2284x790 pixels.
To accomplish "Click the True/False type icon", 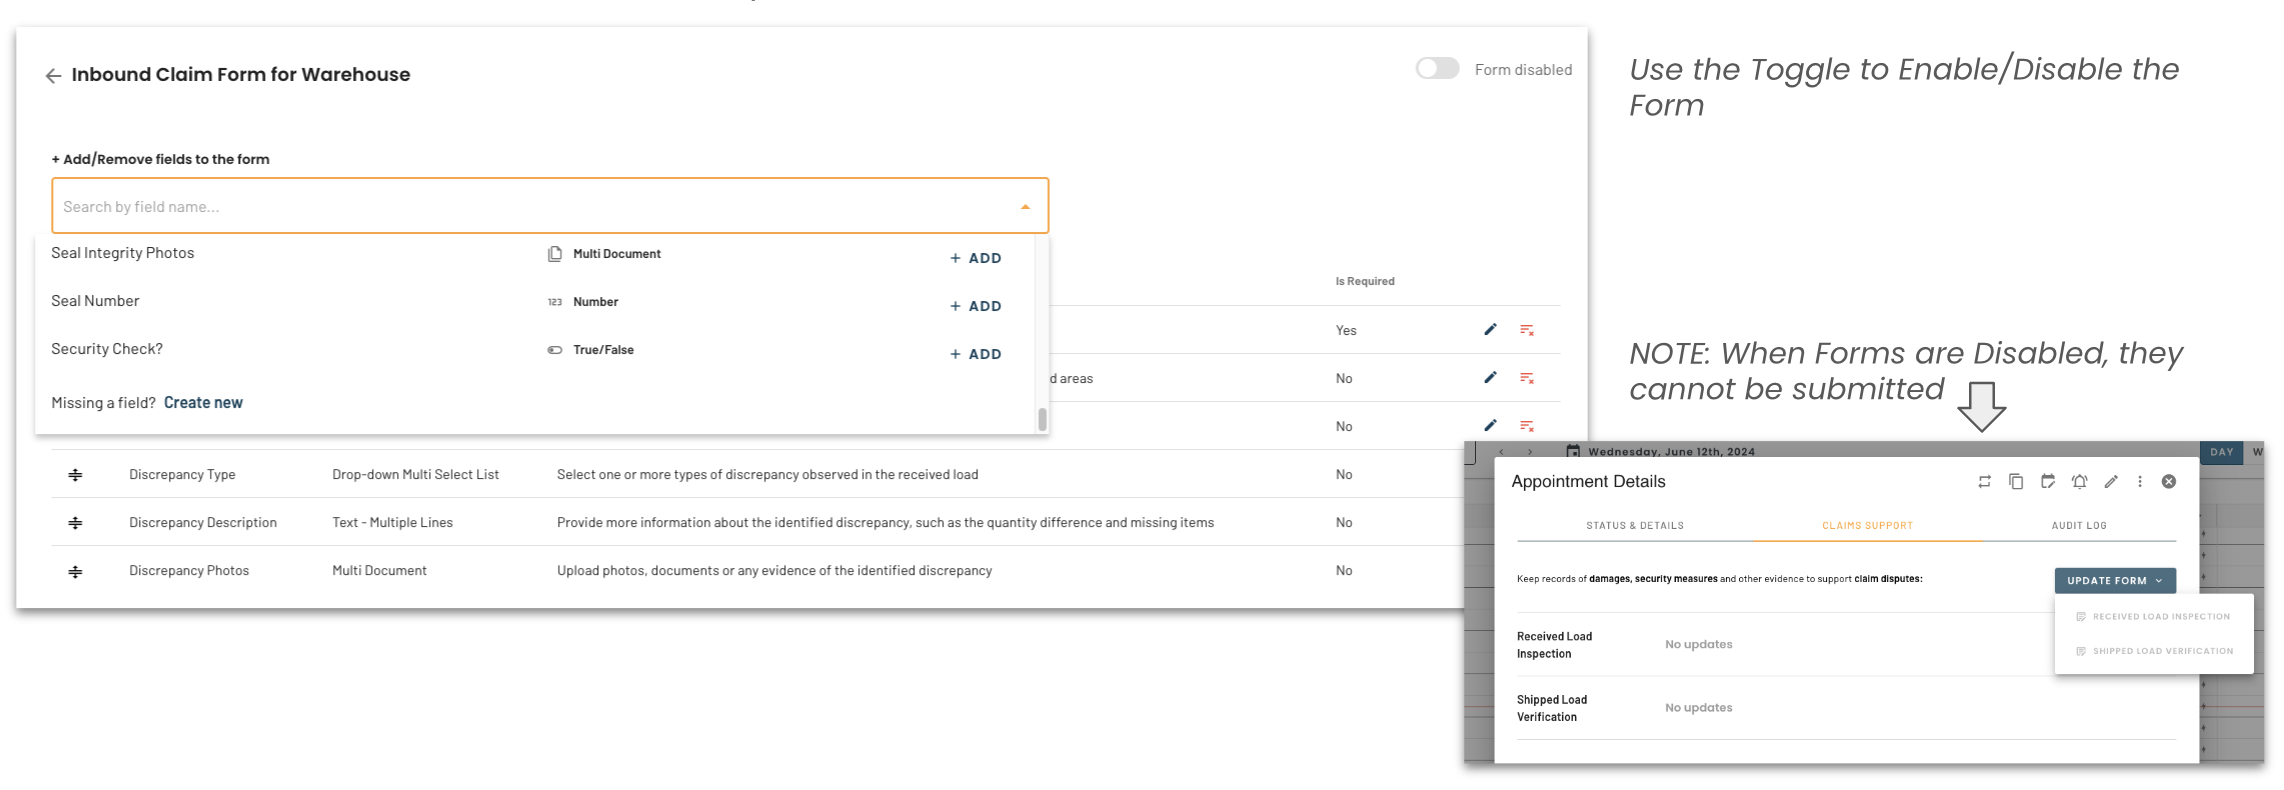I will [555, 350].
